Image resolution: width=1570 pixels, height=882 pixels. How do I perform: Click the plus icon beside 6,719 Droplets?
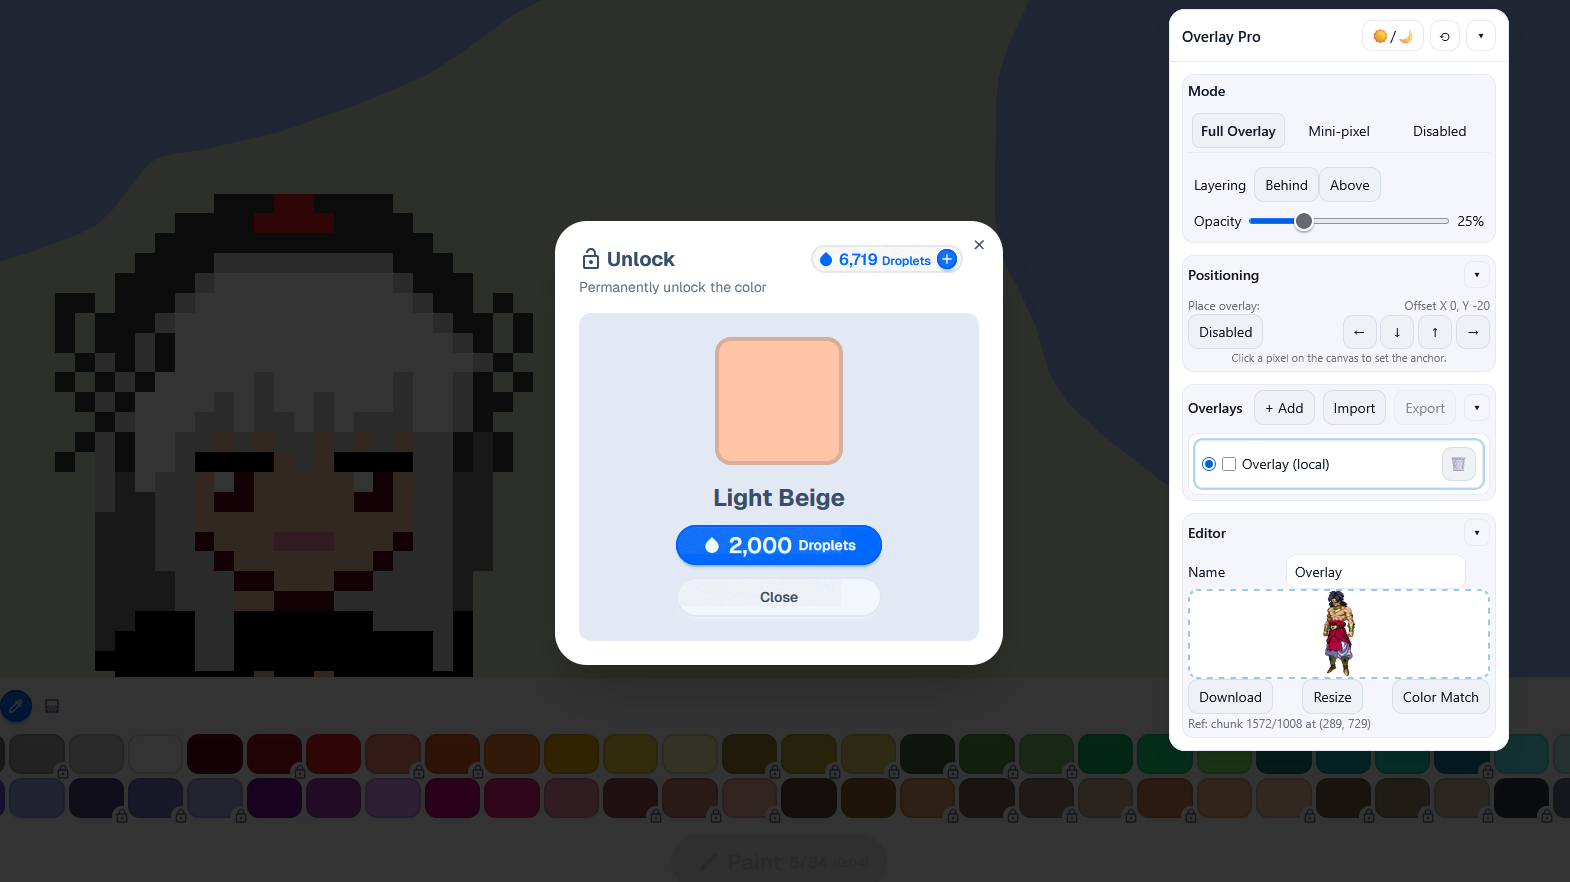click(947, 260)
